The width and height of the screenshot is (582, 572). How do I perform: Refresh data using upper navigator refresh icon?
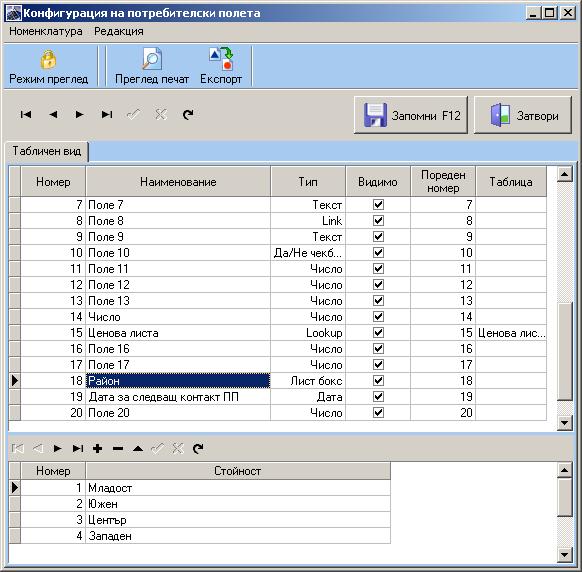point(188,114)
